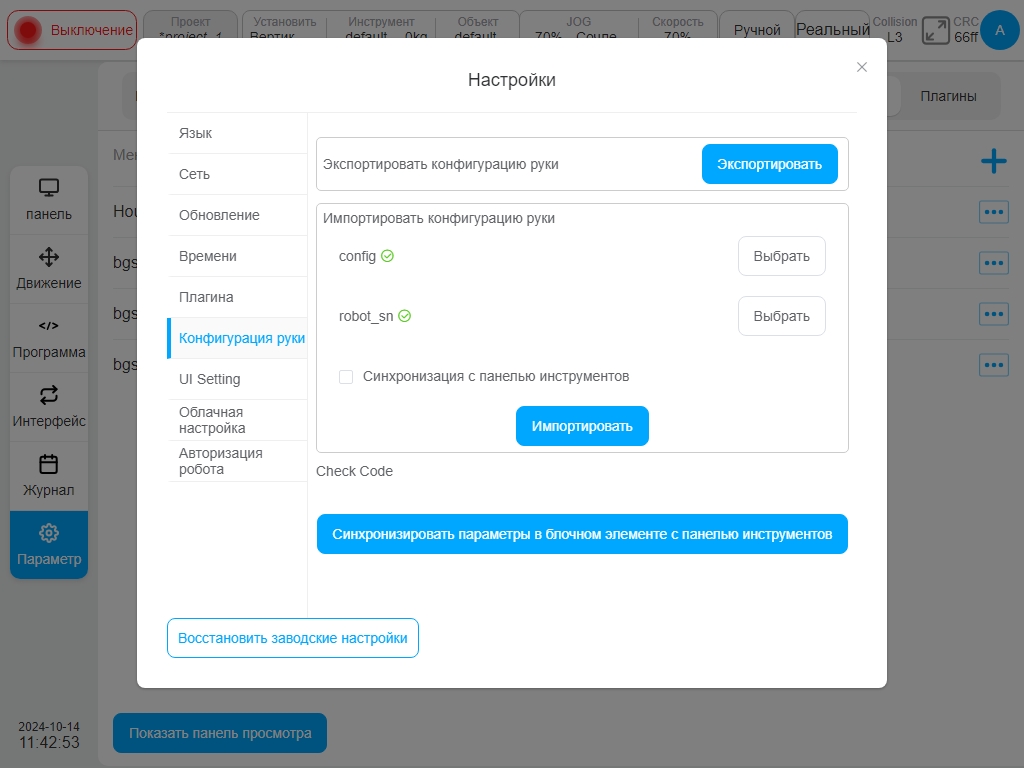Open the three-dots menu on the Hou row
The image size is (1024, 768).
993,212
